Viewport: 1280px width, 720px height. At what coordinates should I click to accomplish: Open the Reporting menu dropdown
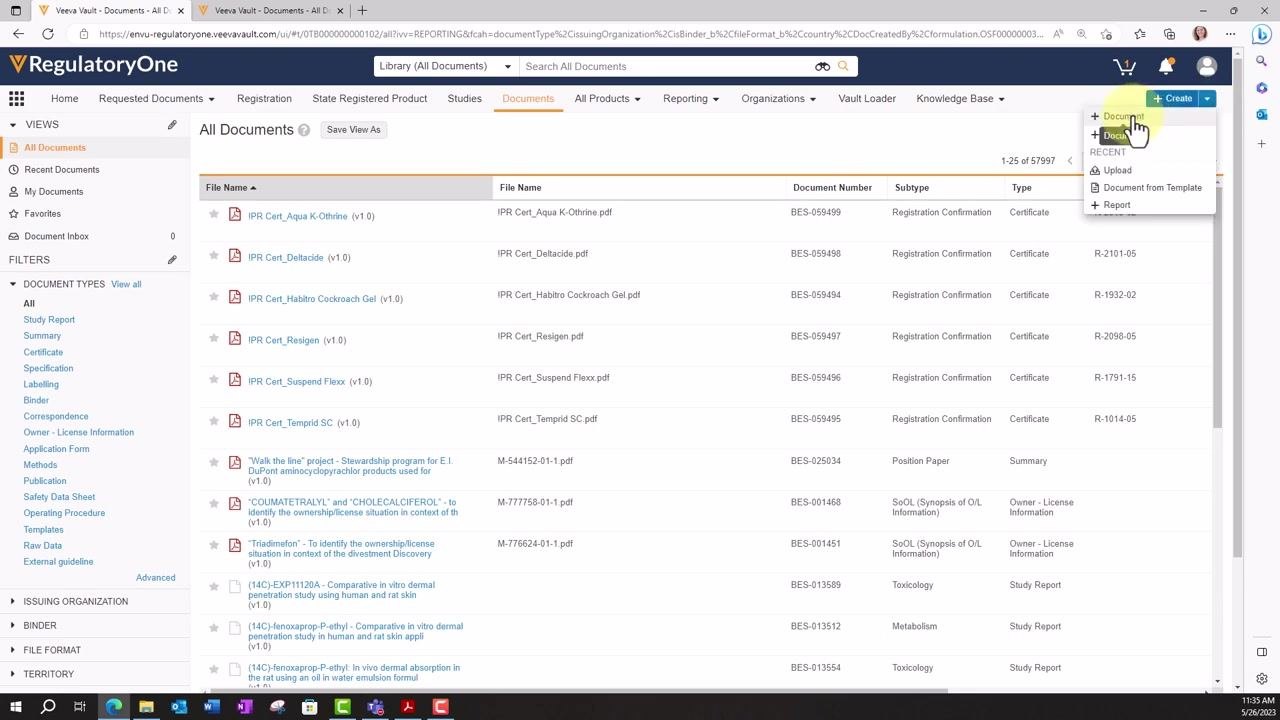click(x=692, y=99)
